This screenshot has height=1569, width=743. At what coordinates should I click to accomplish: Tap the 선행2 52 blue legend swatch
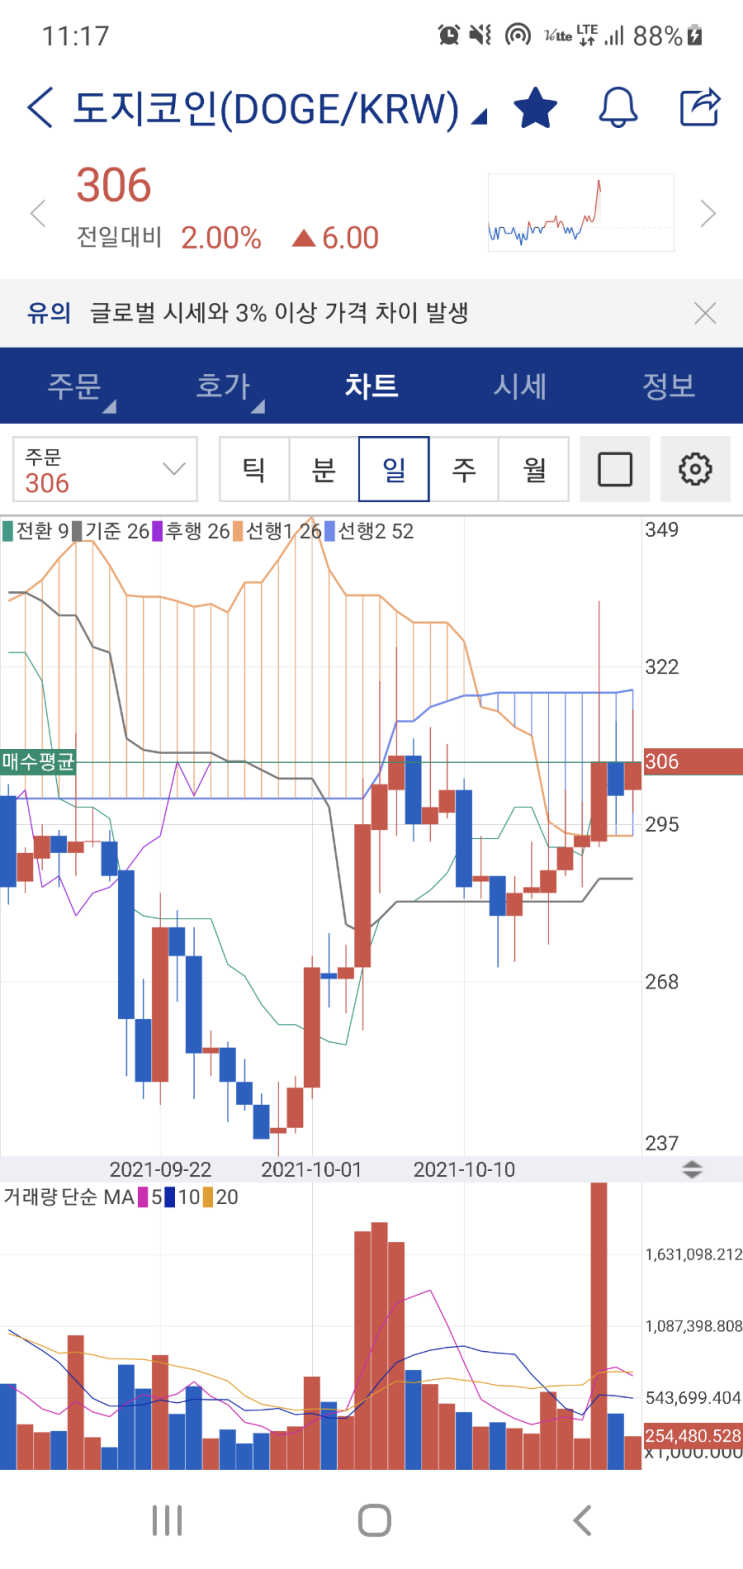pyautogui.click(x=329, y=531)
